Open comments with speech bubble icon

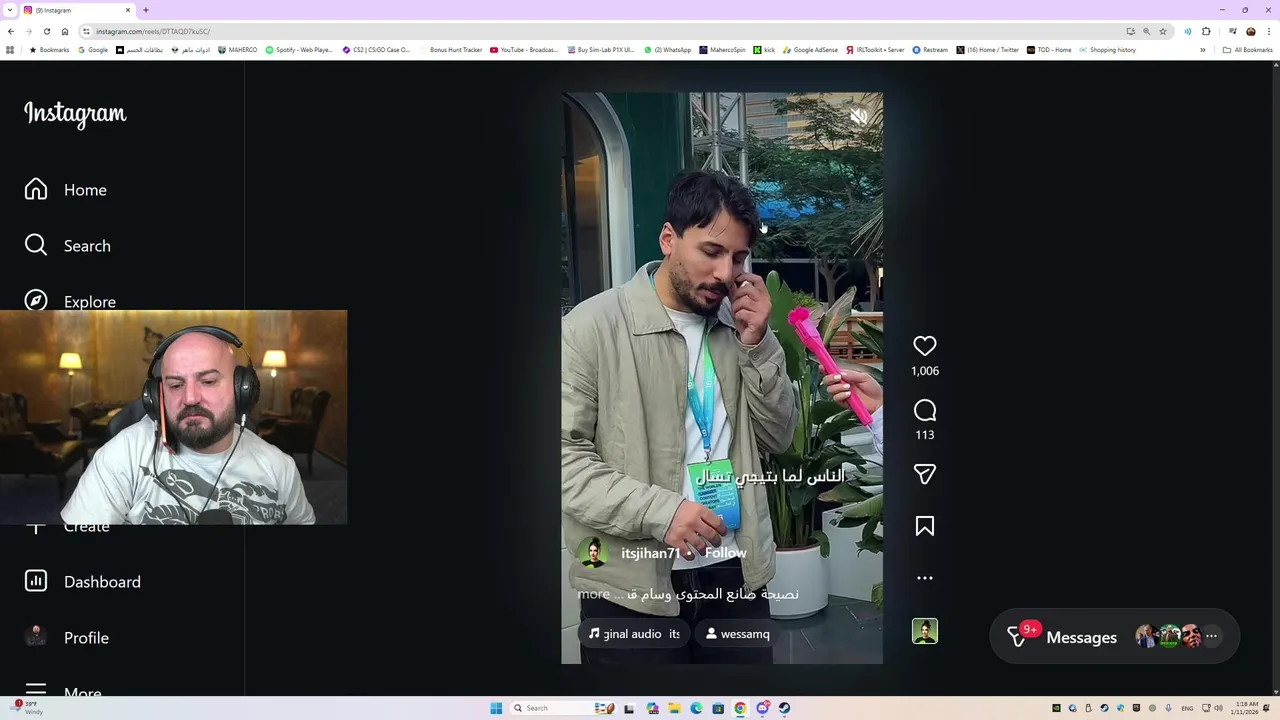coord(925,411)
